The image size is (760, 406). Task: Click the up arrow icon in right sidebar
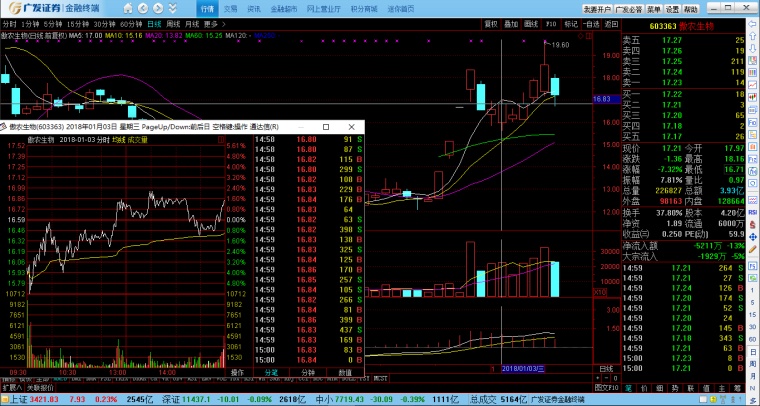point(753,36)
